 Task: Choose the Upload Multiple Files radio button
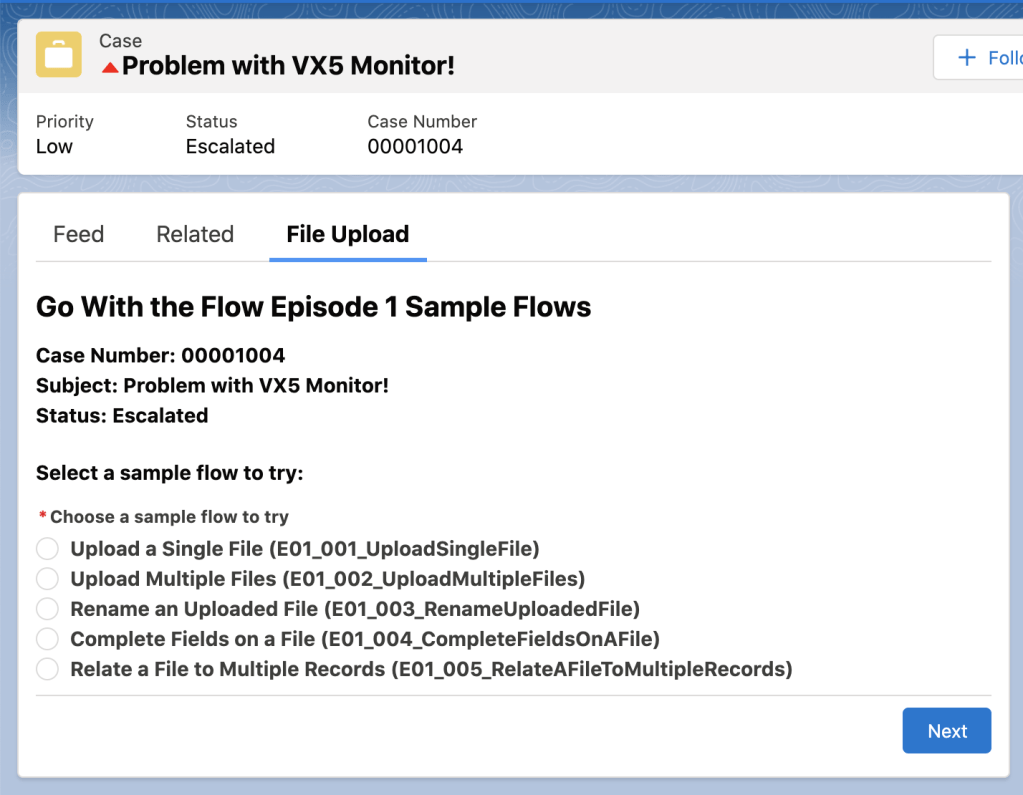tap(47, 579)
